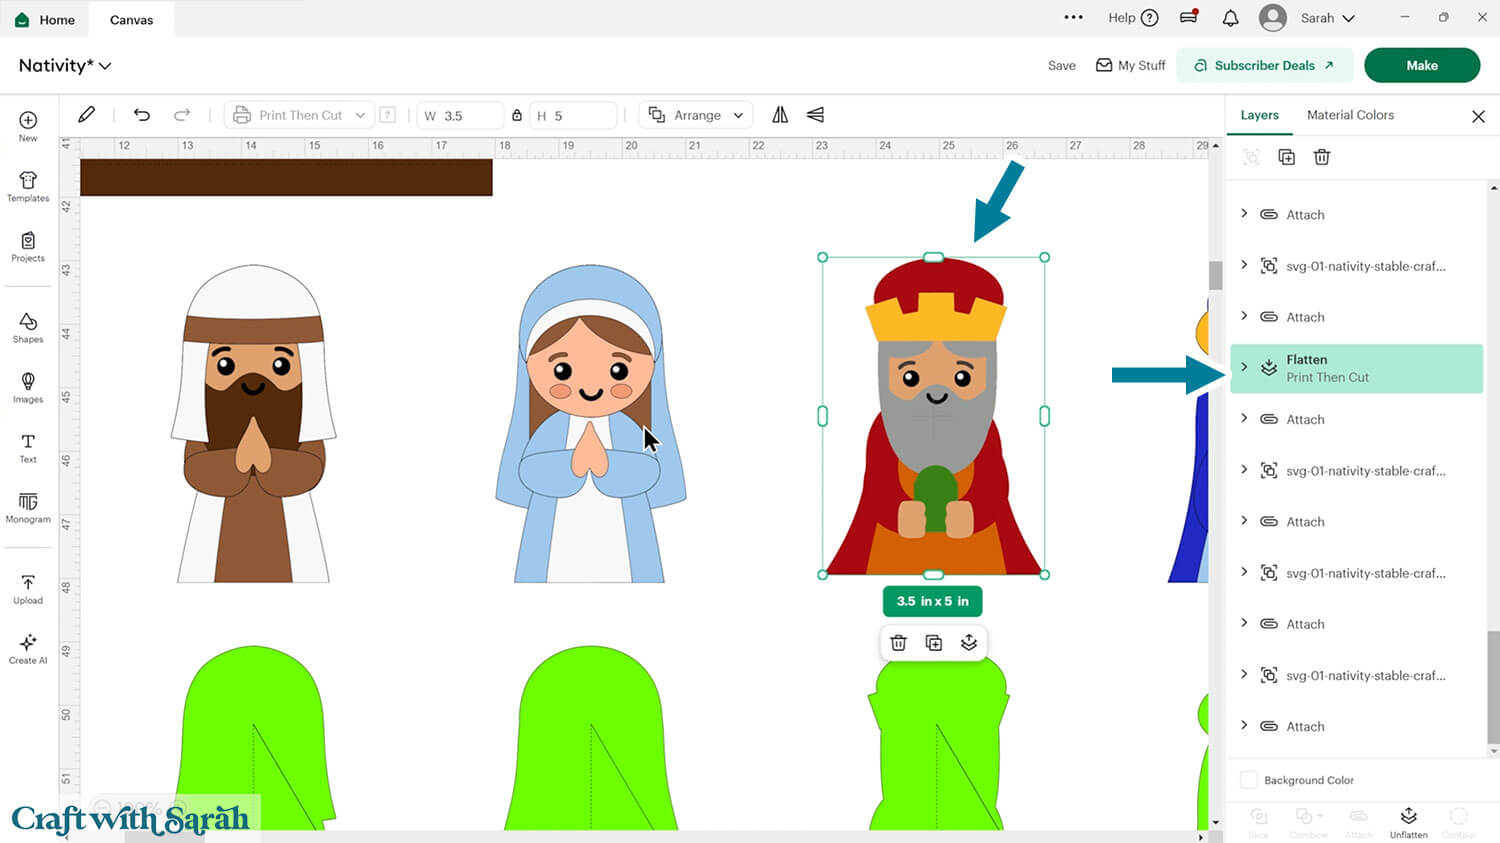This screenshot has height=843, width=1500.
Task: Undo the last action
Action: point(141,115)
